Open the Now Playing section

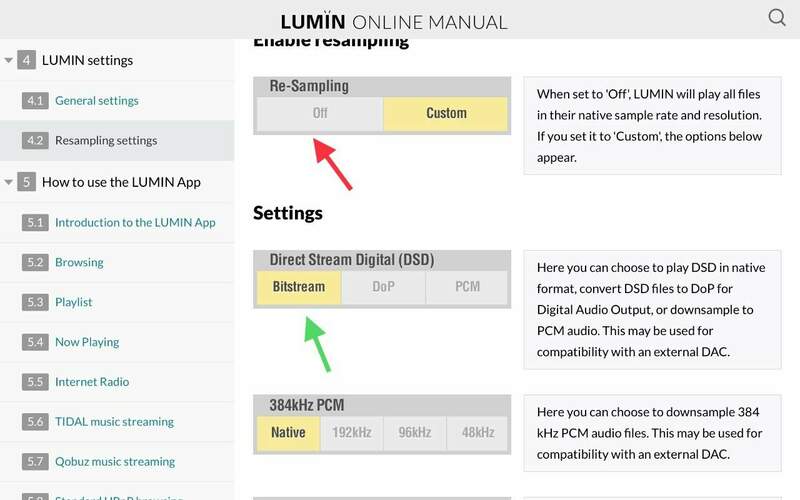pyautogui.click(x=87, y=342)
